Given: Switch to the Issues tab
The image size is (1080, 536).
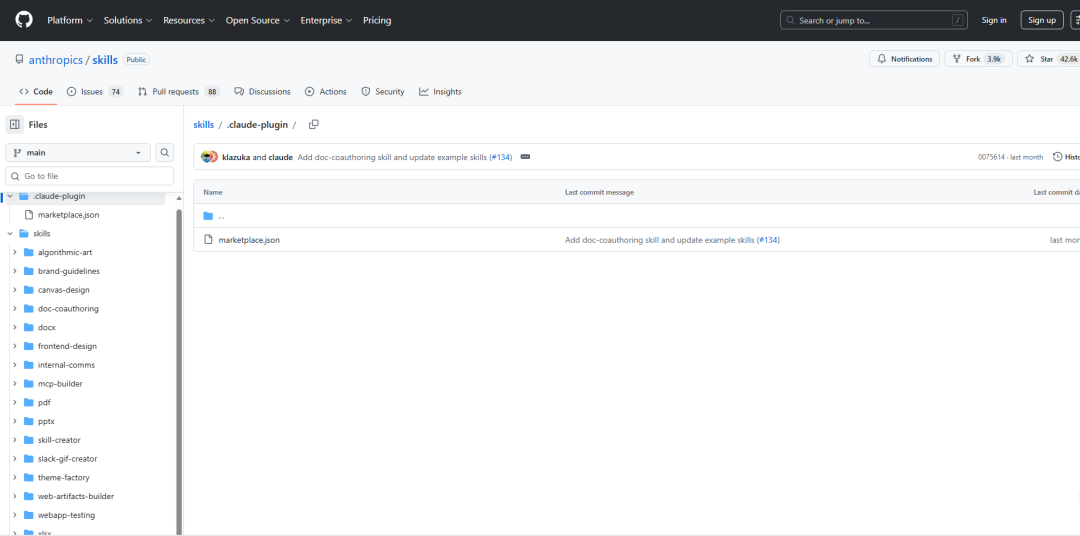Looking at the screenshot, I should 95,92.
